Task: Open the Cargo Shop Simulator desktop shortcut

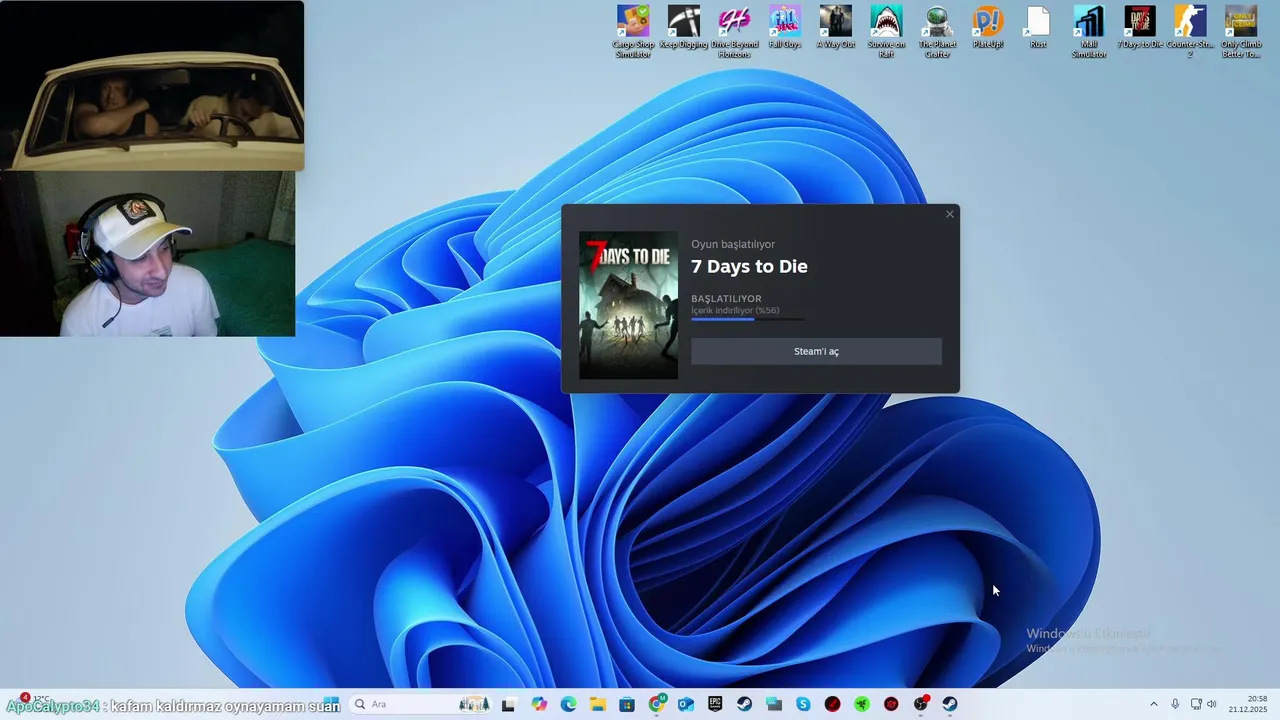Action: click(633, 31)
